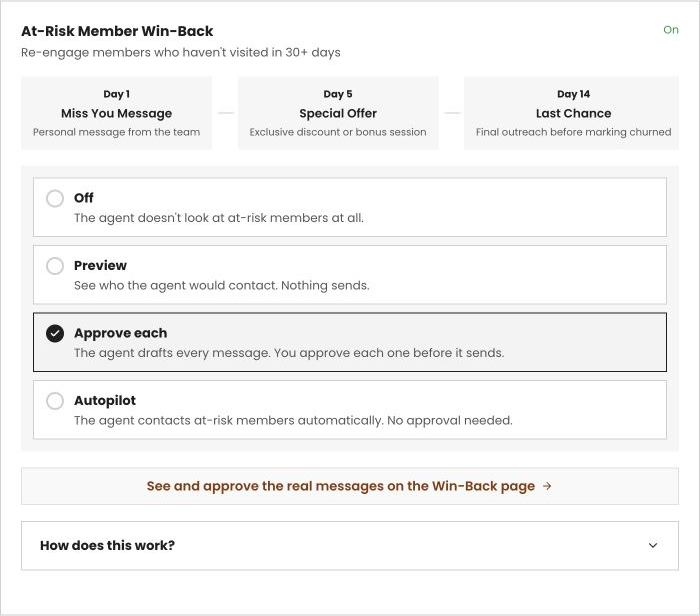Click the Day 14 Last Chance step
Viewport: 700px width, 616px height.
[571, 113]
